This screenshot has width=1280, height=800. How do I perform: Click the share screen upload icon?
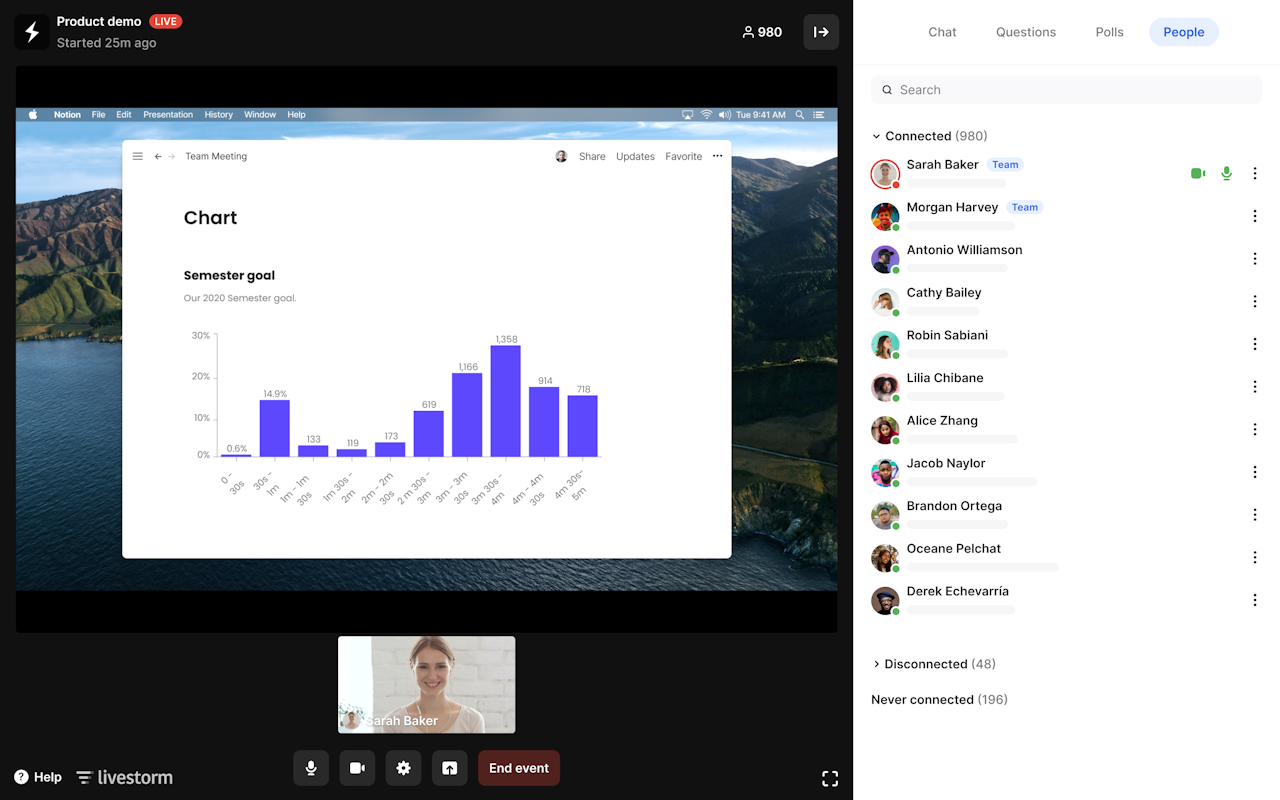coord(450,768)
